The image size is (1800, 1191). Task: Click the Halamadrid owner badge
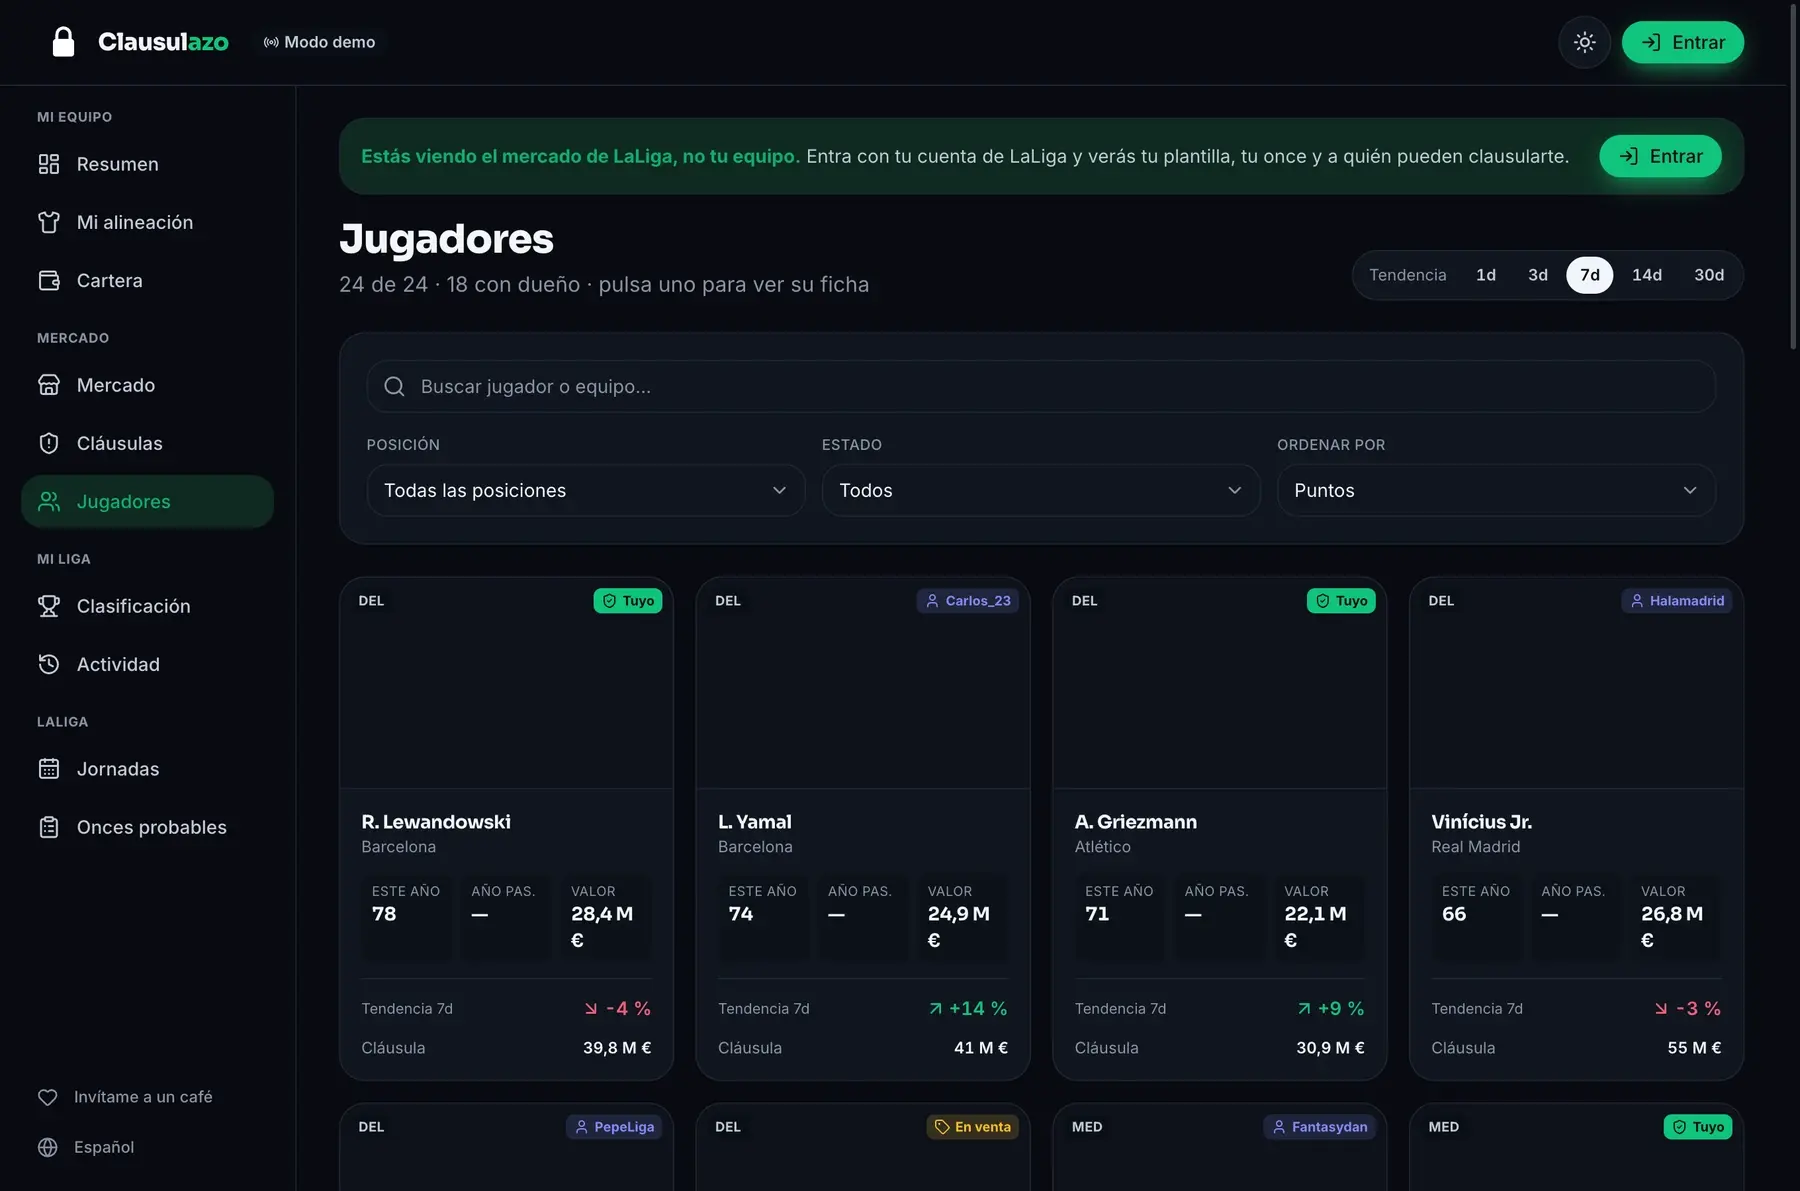tap(1677, 601)
